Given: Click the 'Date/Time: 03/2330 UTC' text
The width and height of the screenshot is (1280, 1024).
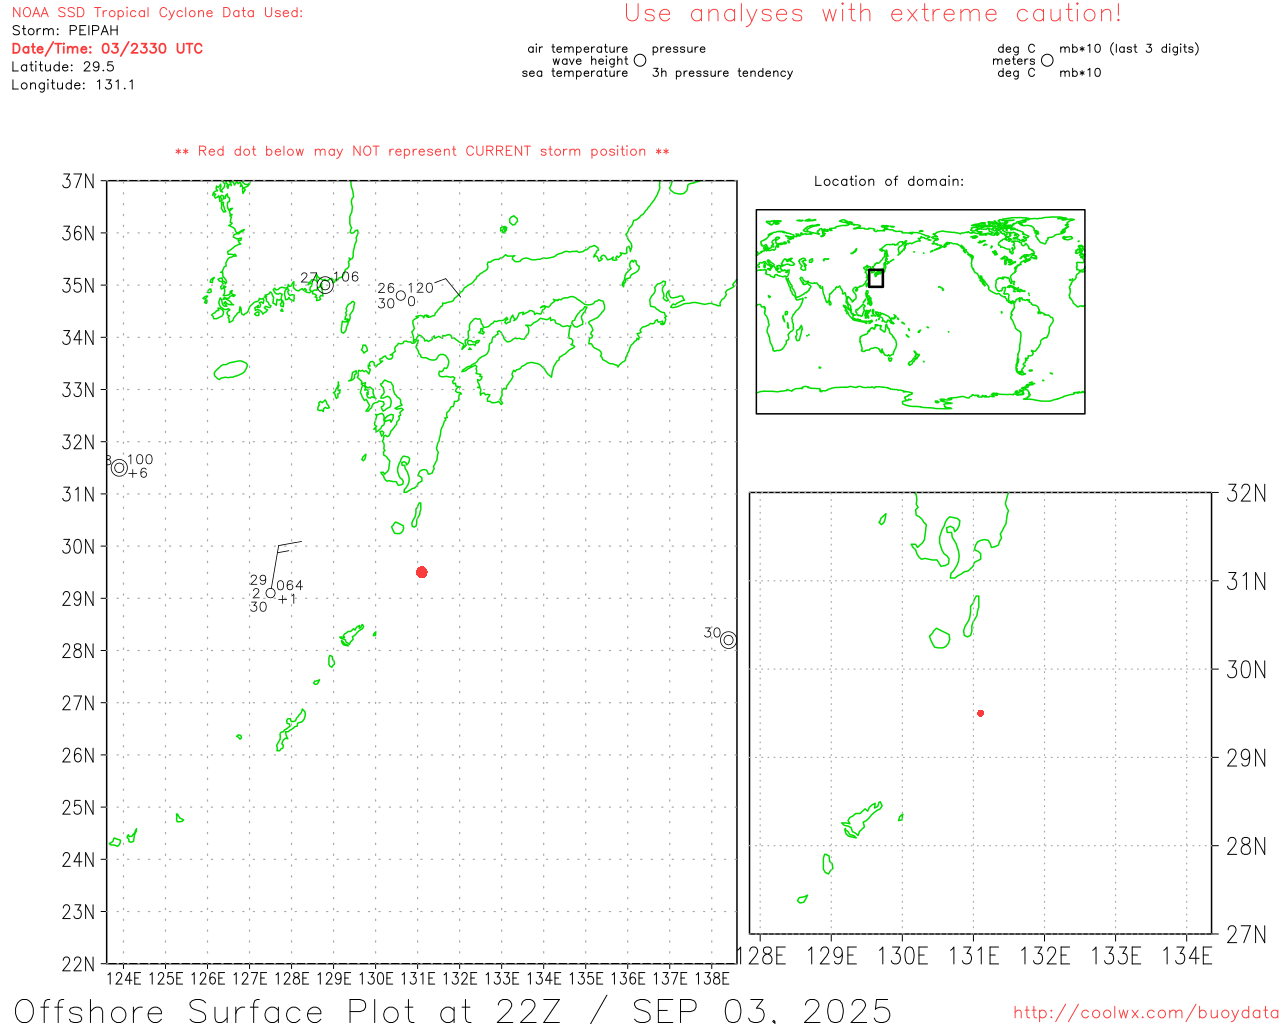Looking at the screenshot, I should (107, 48).
